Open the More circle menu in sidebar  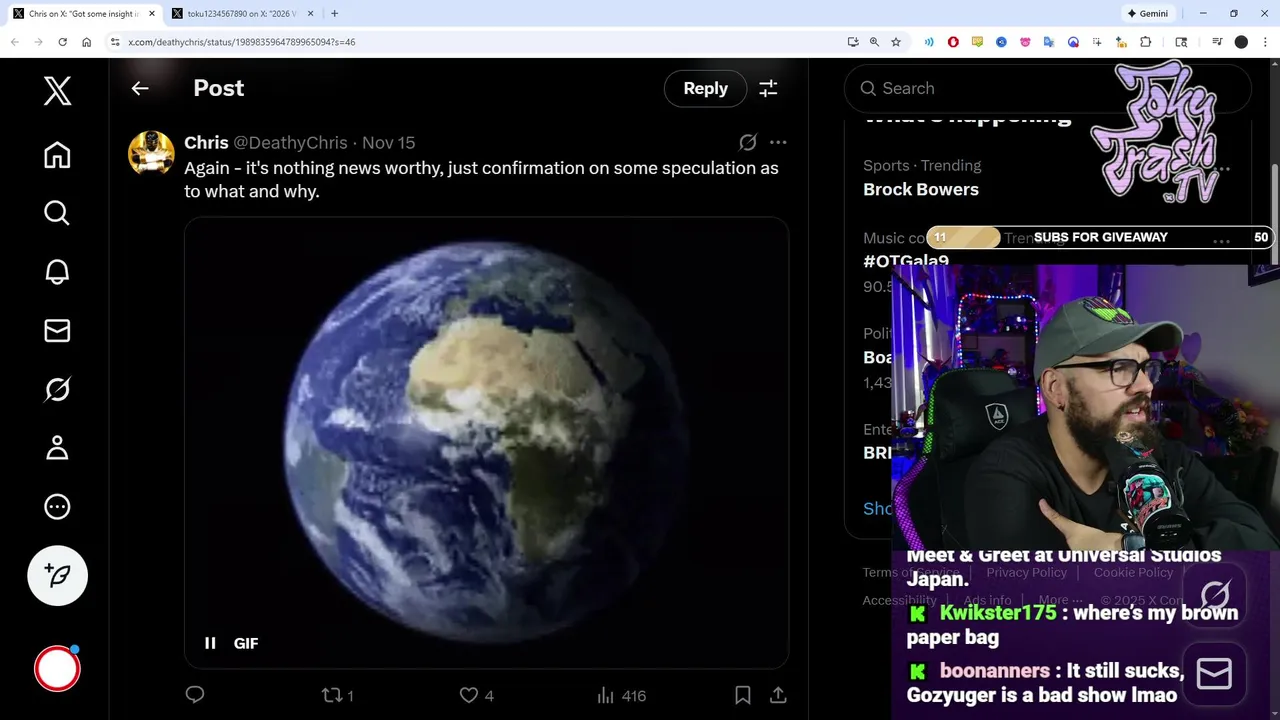click(x=57, y=506)
